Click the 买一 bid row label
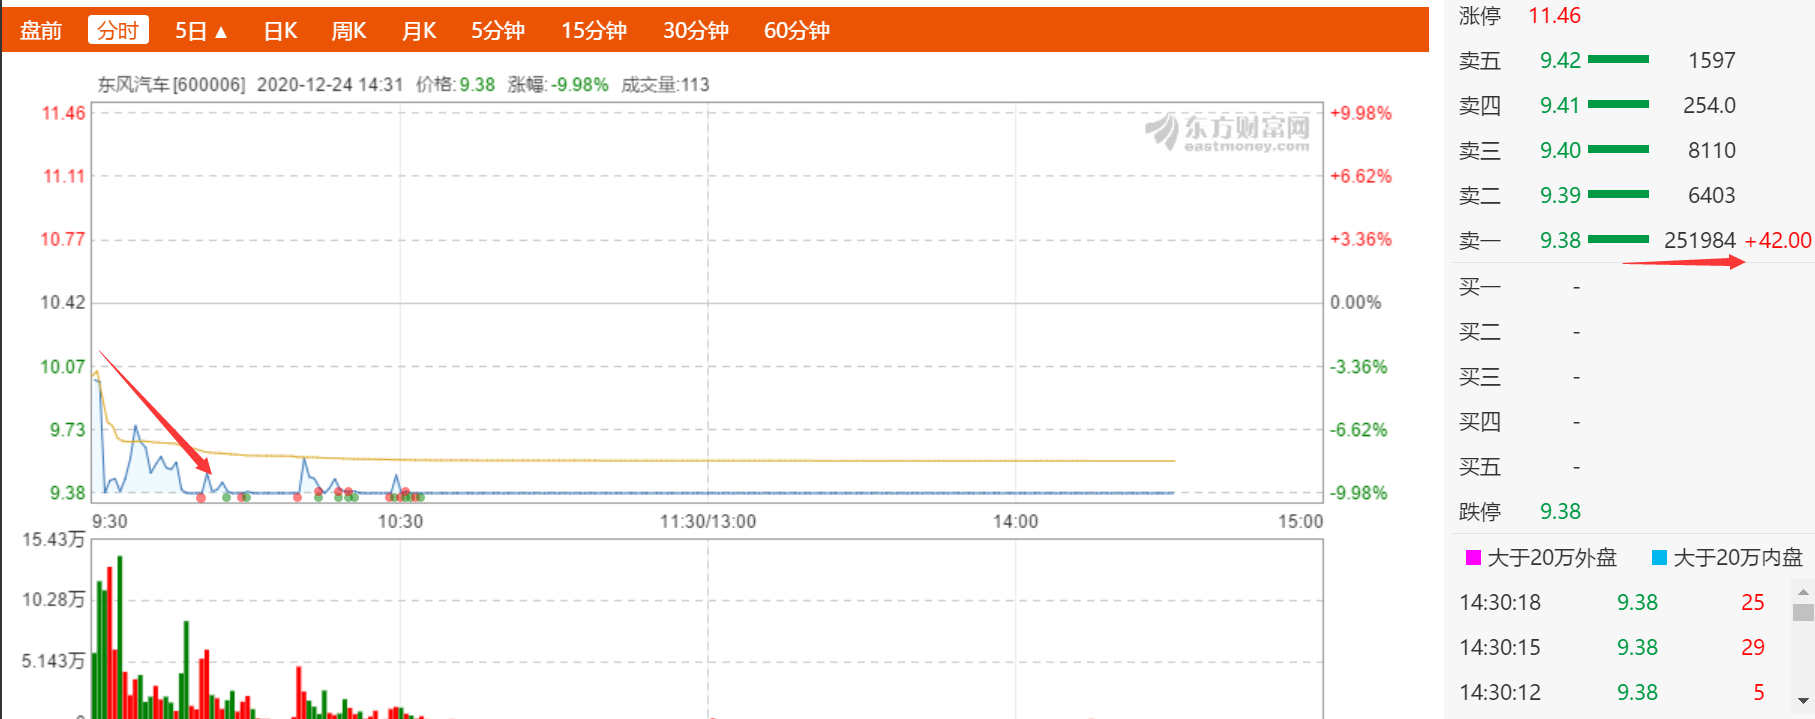 click(1480, 287)
